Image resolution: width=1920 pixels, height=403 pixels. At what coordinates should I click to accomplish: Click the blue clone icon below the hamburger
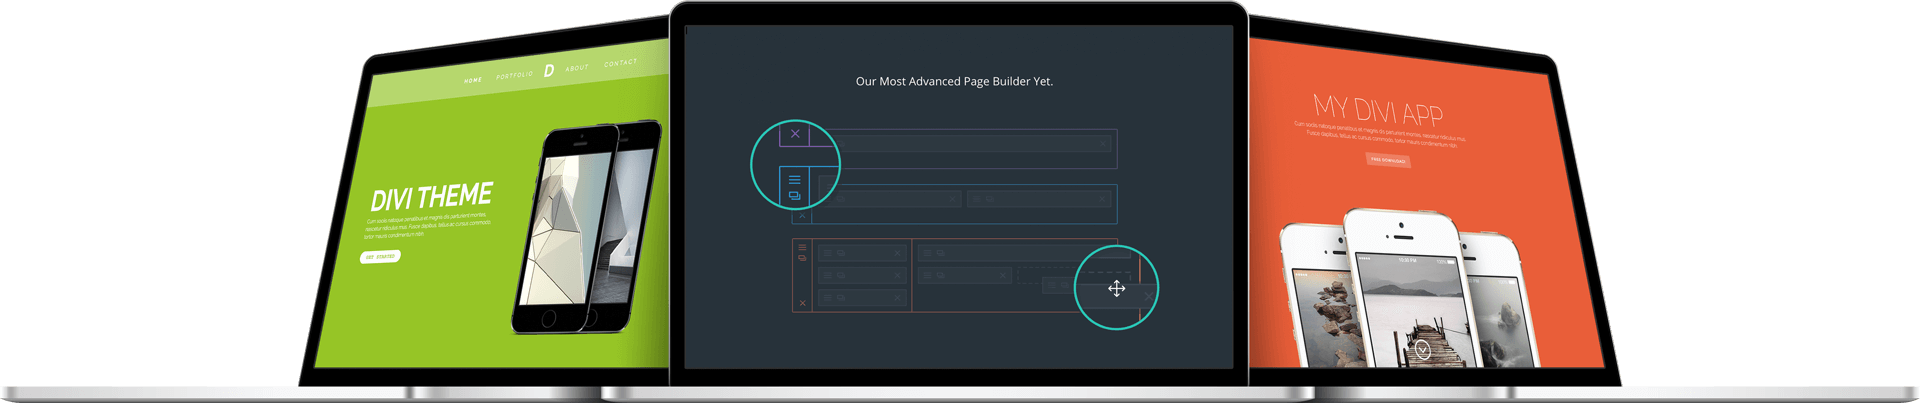794,196
